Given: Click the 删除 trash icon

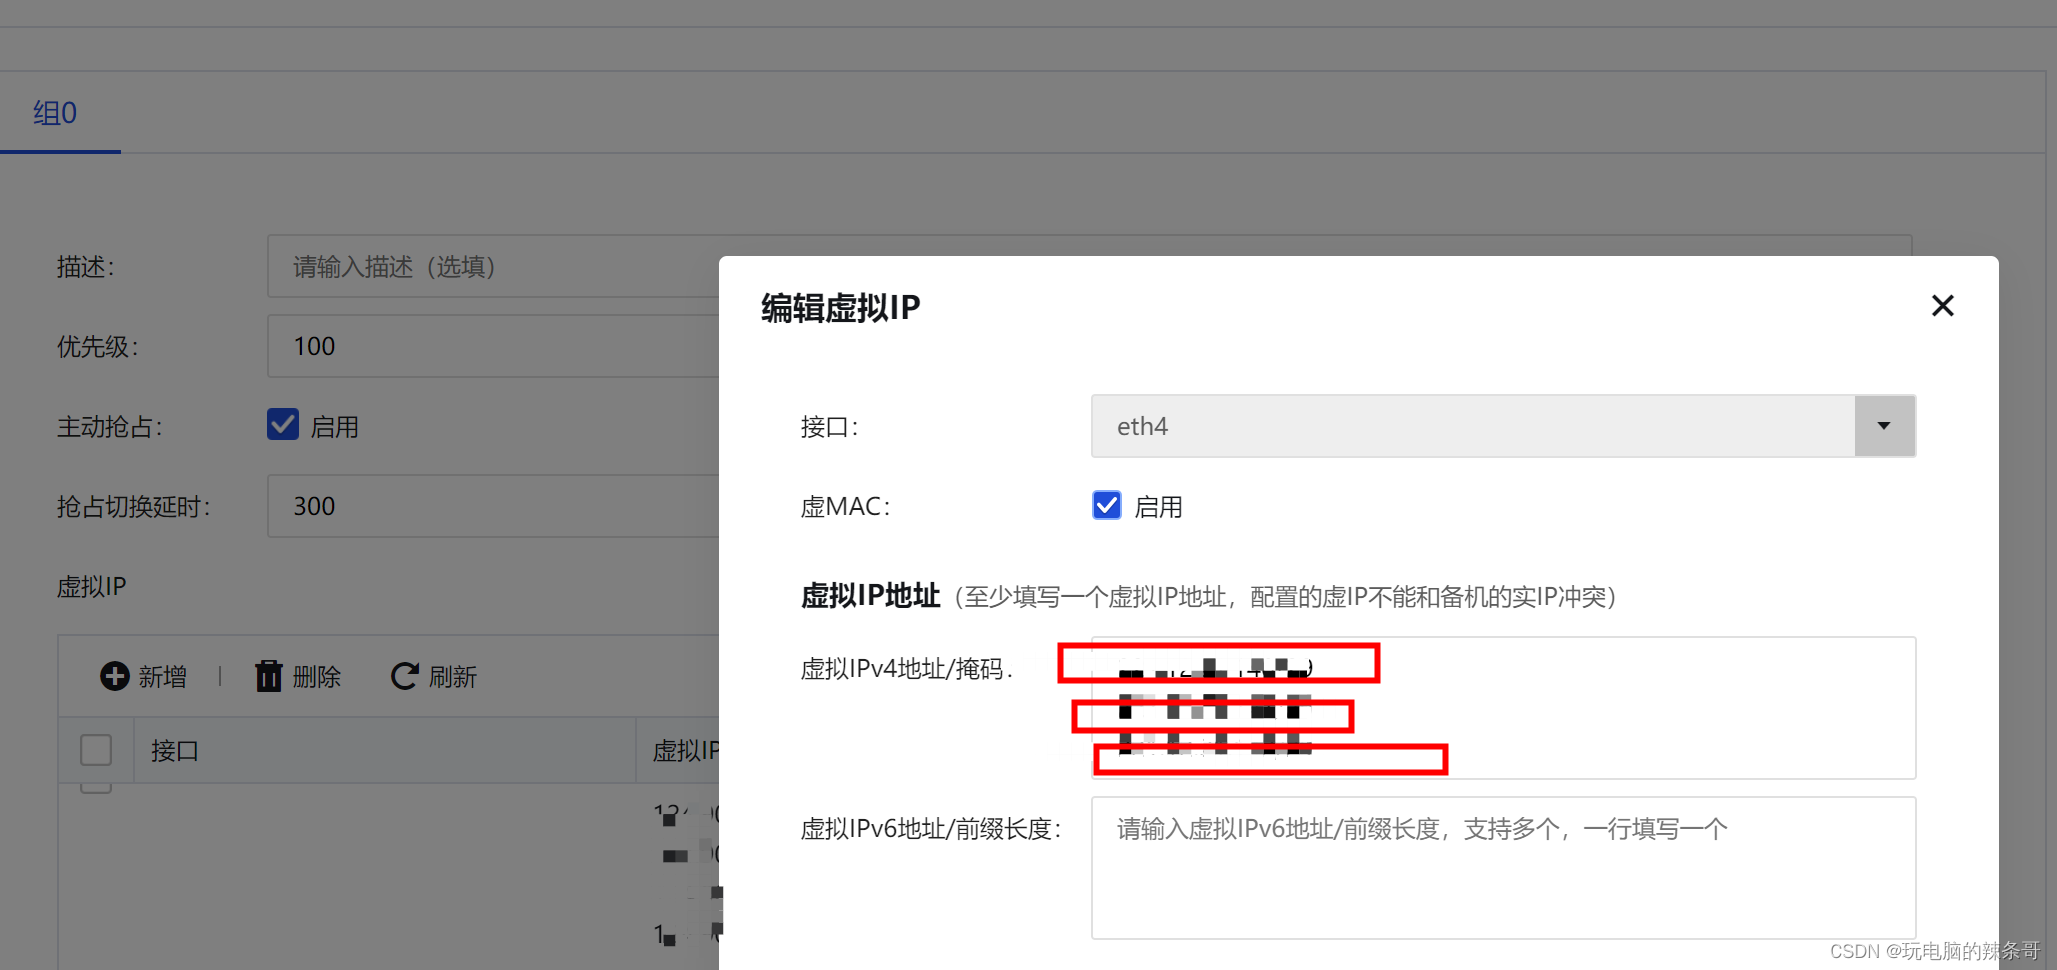Looking at the screenshot, I should 269,676.
